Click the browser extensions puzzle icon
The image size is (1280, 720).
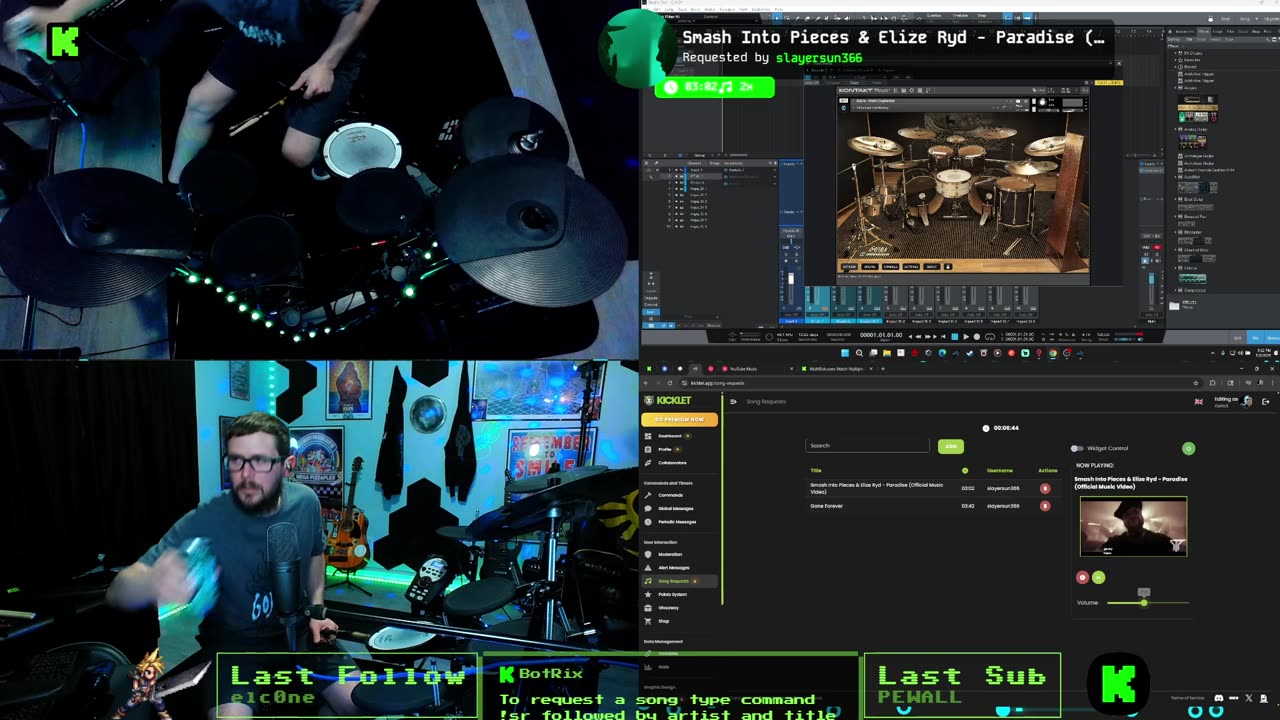click(x=1213, y=383)
